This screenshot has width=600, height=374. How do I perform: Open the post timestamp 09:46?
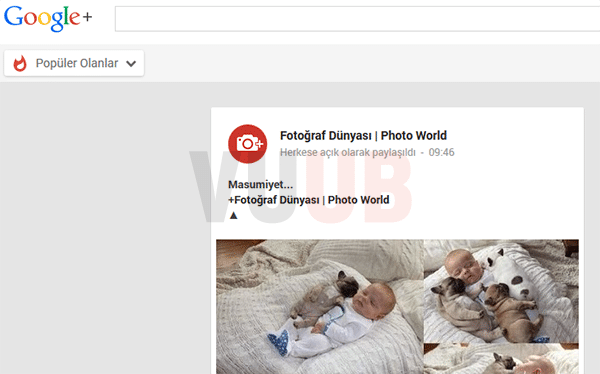click(x=441, y=152)
